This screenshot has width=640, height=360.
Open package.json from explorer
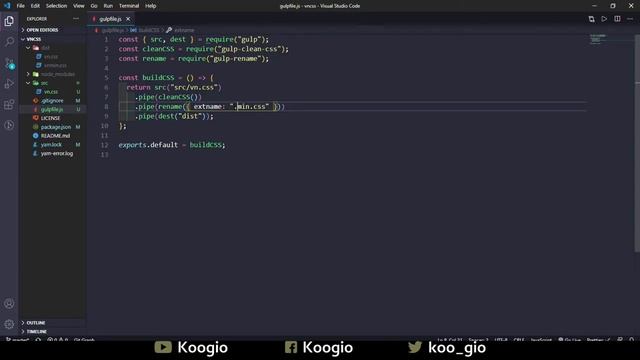56,127
